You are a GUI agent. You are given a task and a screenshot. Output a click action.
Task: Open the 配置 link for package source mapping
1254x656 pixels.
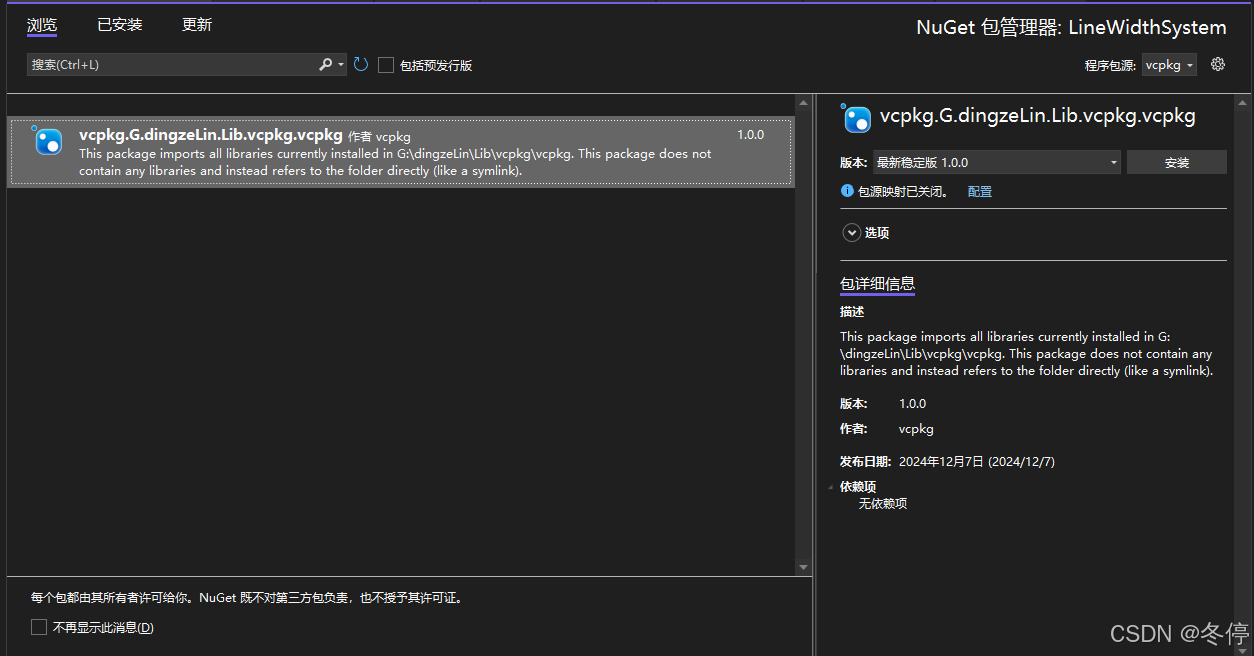click(979, 190)
